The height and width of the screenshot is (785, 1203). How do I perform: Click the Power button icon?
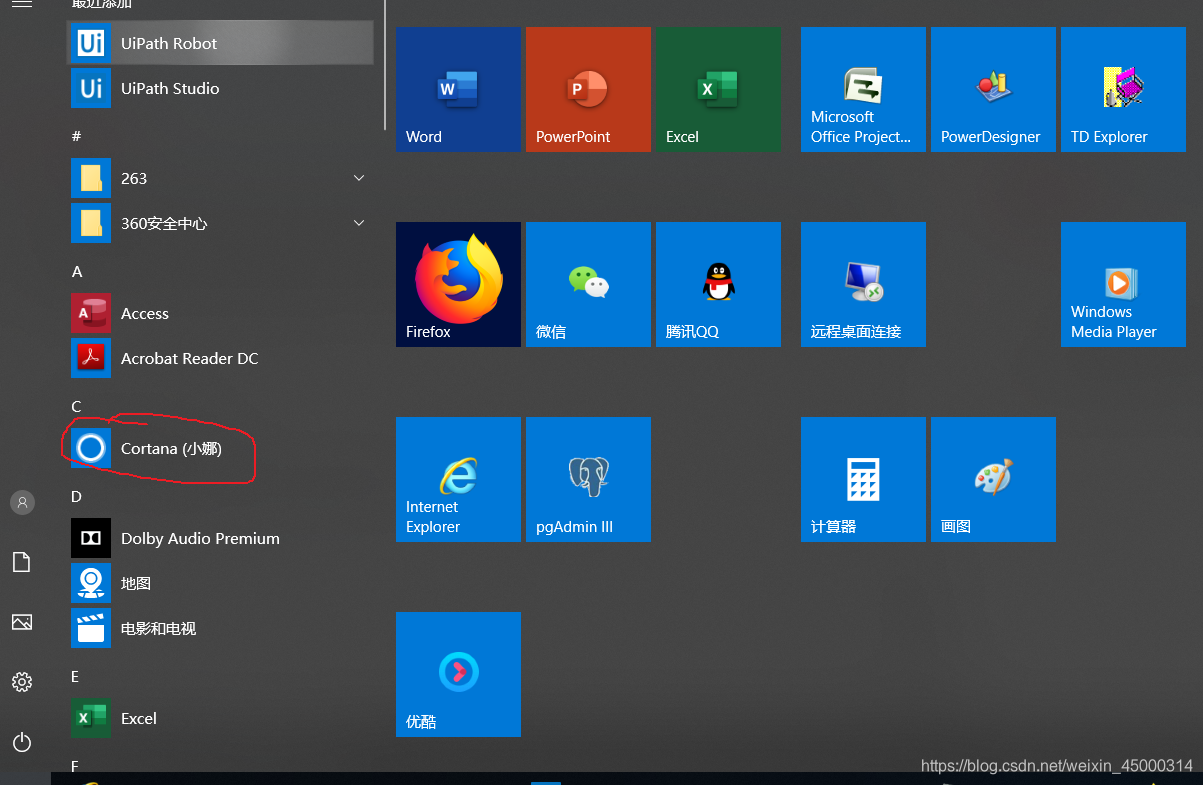[x=22, y=742]
